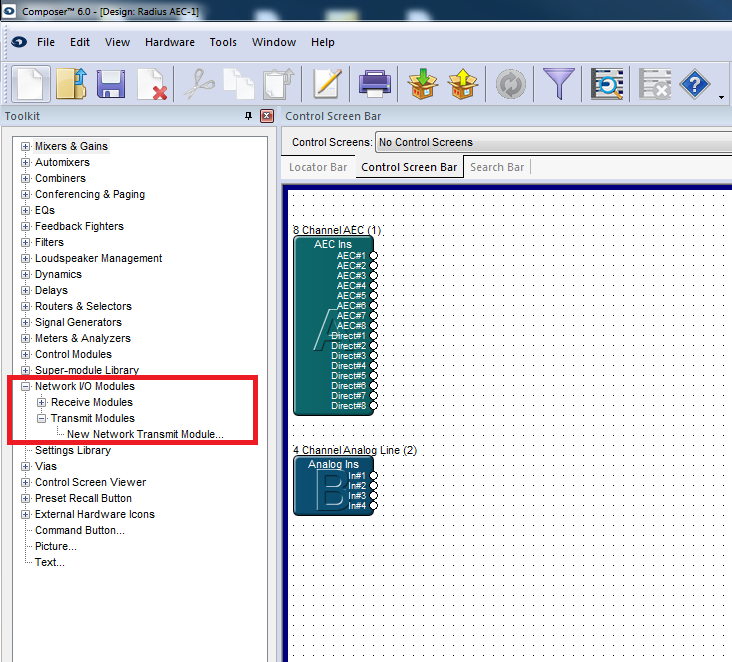Expand the Feedback Fighters node
The width and height of the screenshot is (732, 662).
[x=26, y=226]
